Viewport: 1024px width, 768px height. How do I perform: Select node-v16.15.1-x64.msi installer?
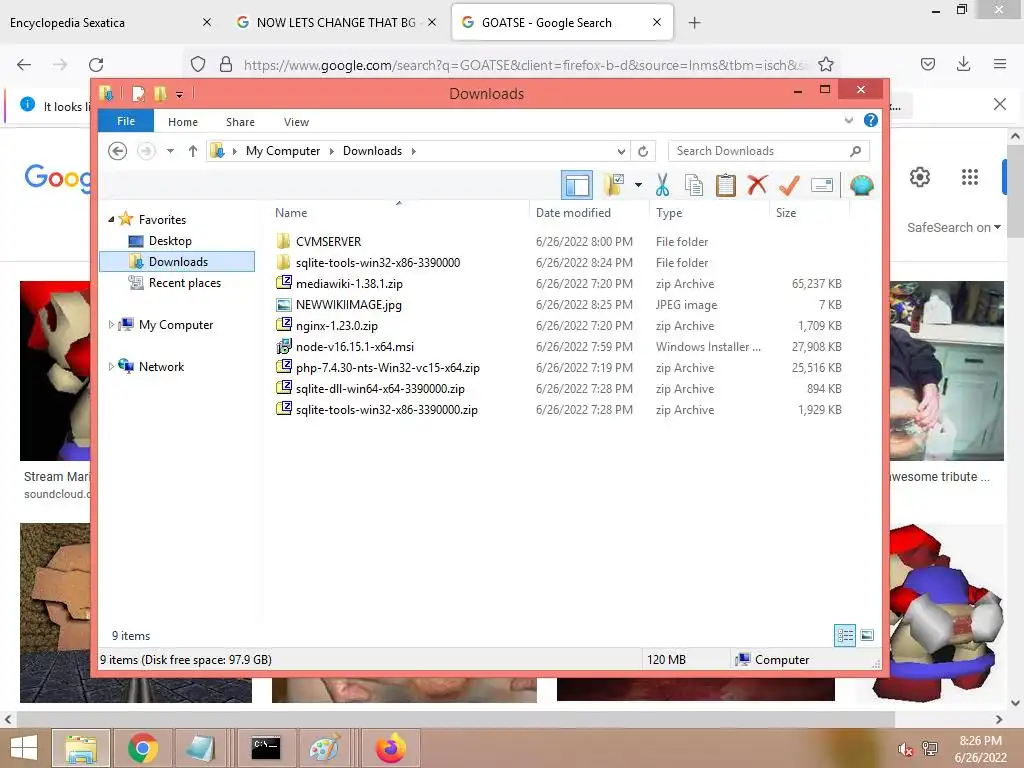(x=355, y=347)
